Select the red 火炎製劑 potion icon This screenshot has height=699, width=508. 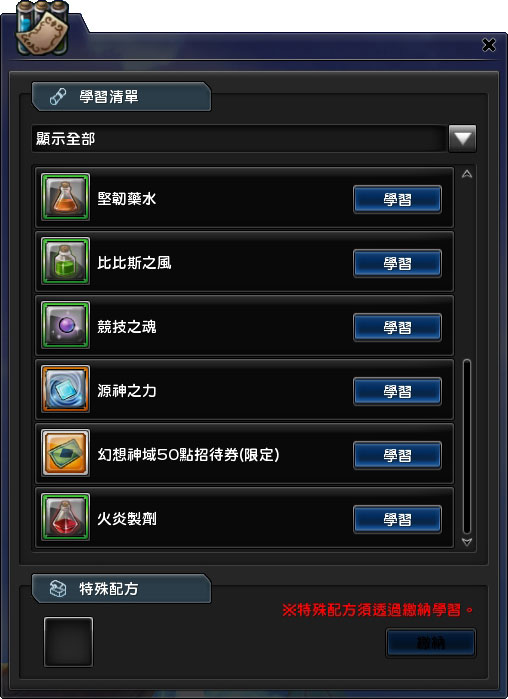(x=66, y=517)
